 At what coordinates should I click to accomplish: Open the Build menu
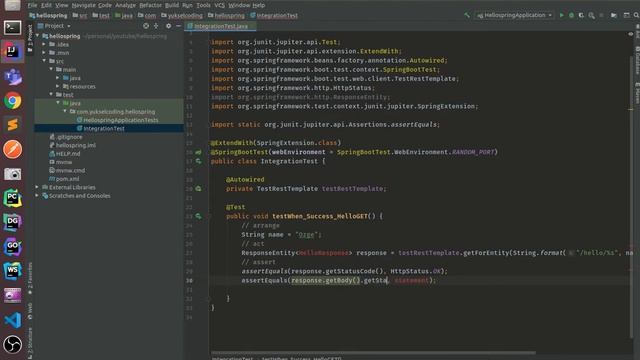[172, 5]
